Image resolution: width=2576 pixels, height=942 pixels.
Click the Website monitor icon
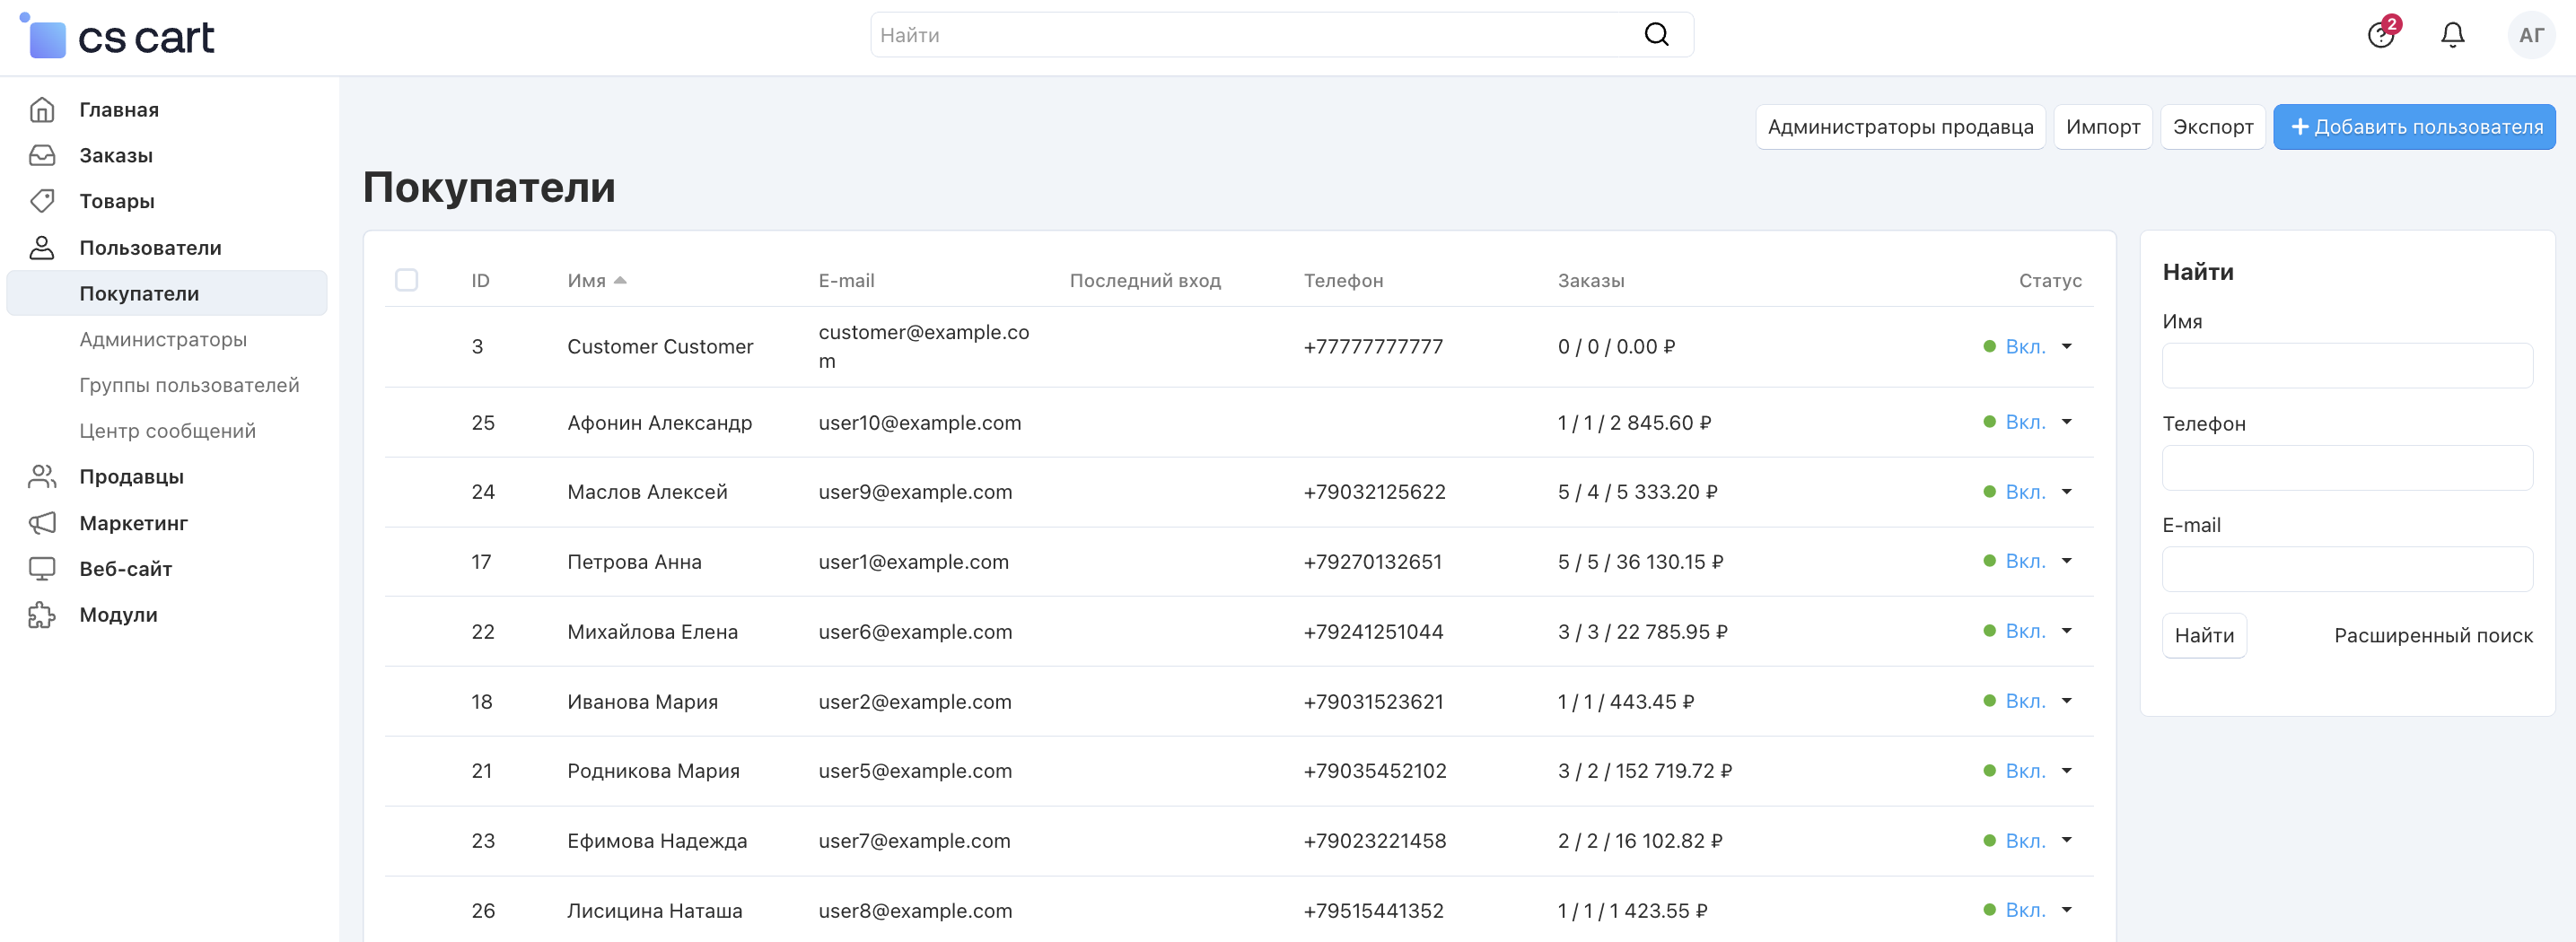42,569
